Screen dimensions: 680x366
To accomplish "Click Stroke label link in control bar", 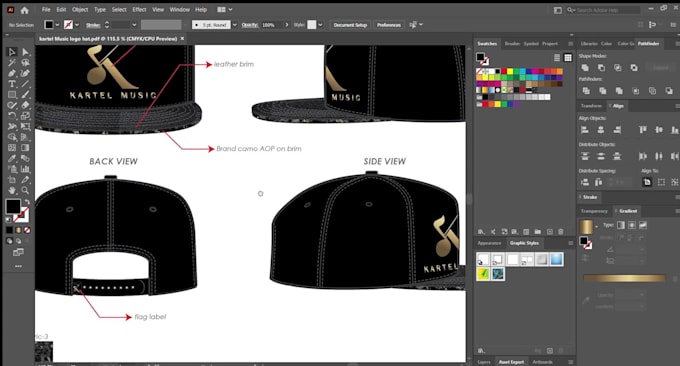I will pyautogui.click(x=93, y=25).
